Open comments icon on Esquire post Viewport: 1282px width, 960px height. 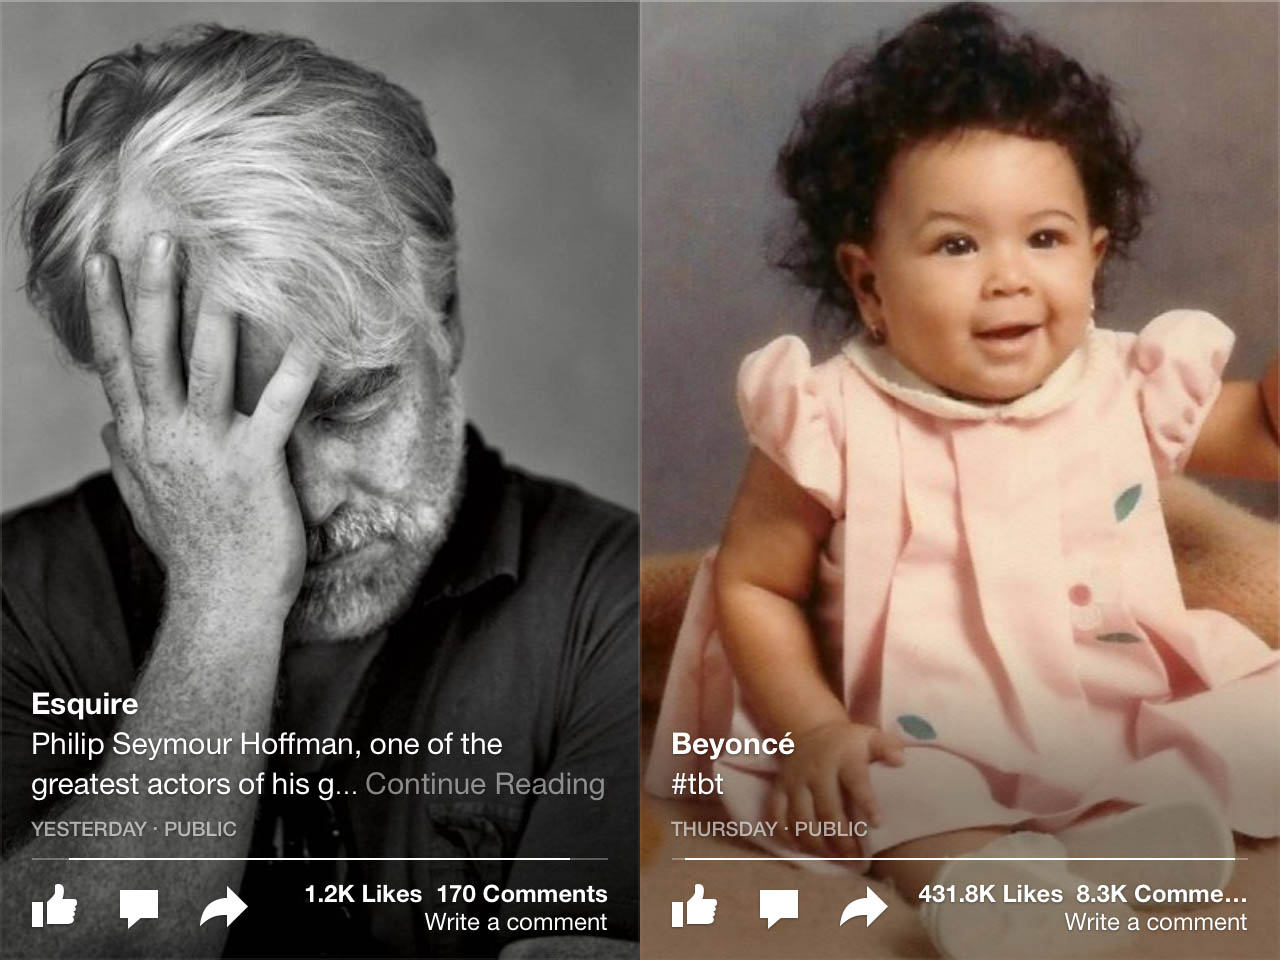point(139,908)
